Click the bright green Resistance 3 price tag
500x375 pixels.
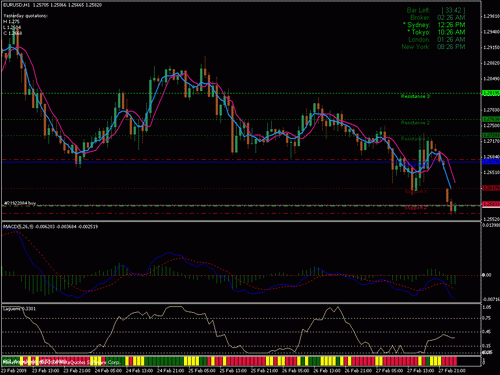coord(491,93)
